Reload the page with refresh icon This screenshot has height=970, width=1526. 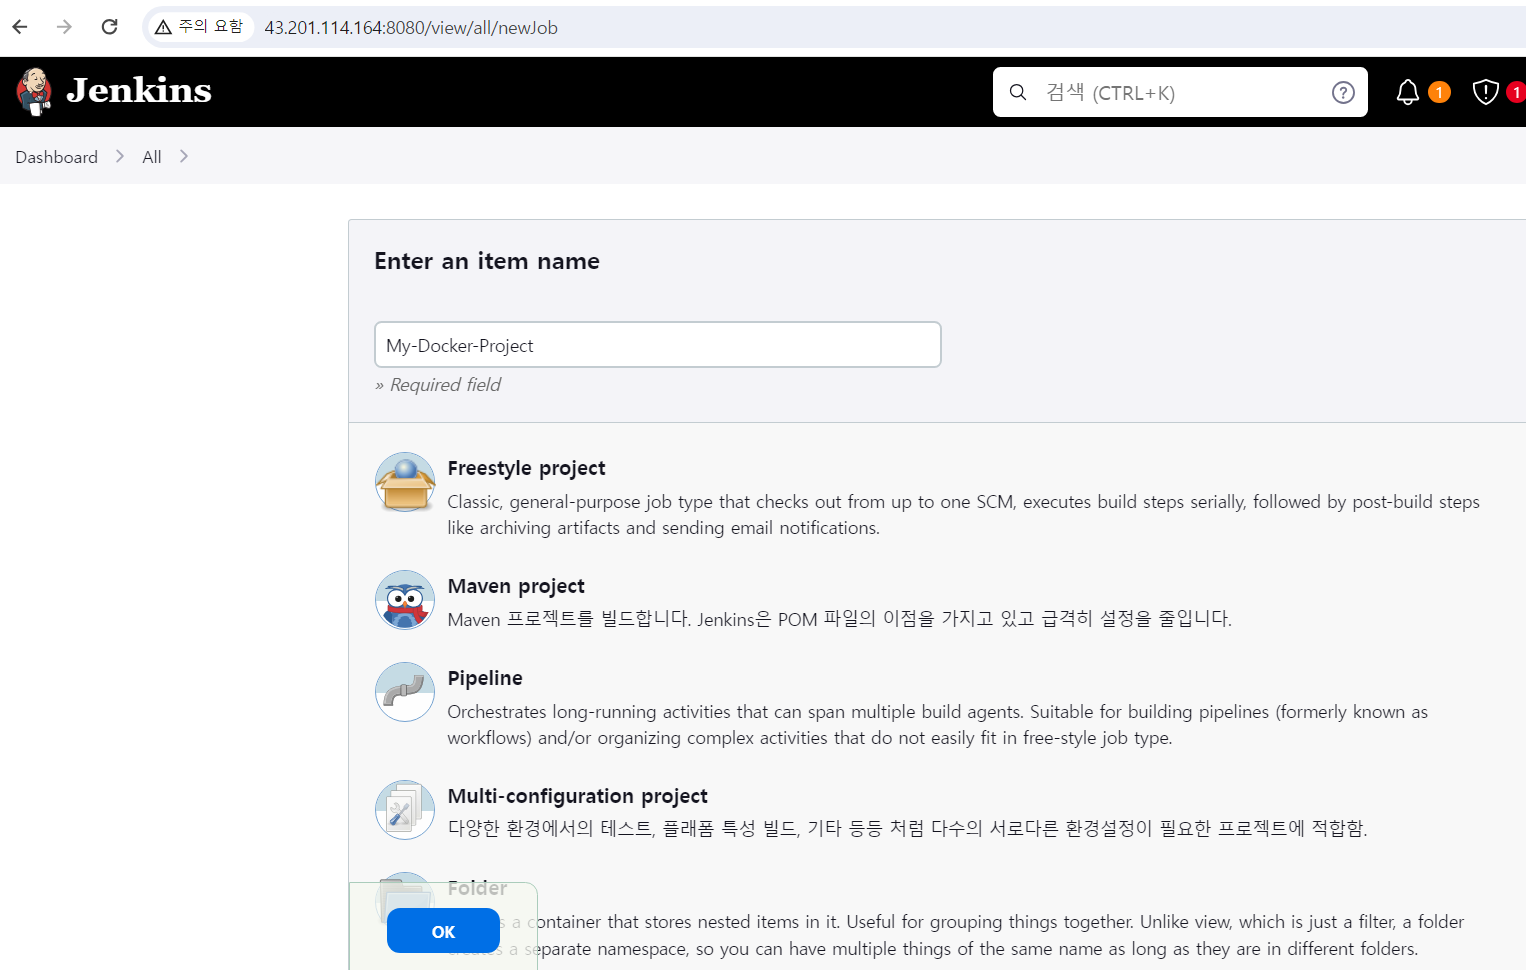[x=109, y=27]
